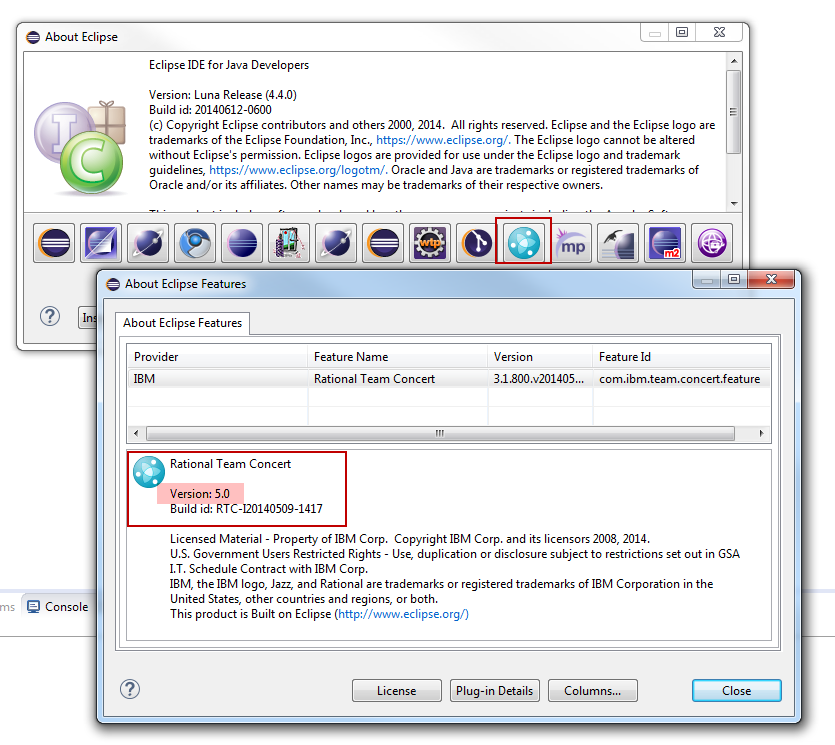This screenshot has width=835, height=745.
Task: Open the colorful building chart feature icon
Action: click(x=289, y=243)
